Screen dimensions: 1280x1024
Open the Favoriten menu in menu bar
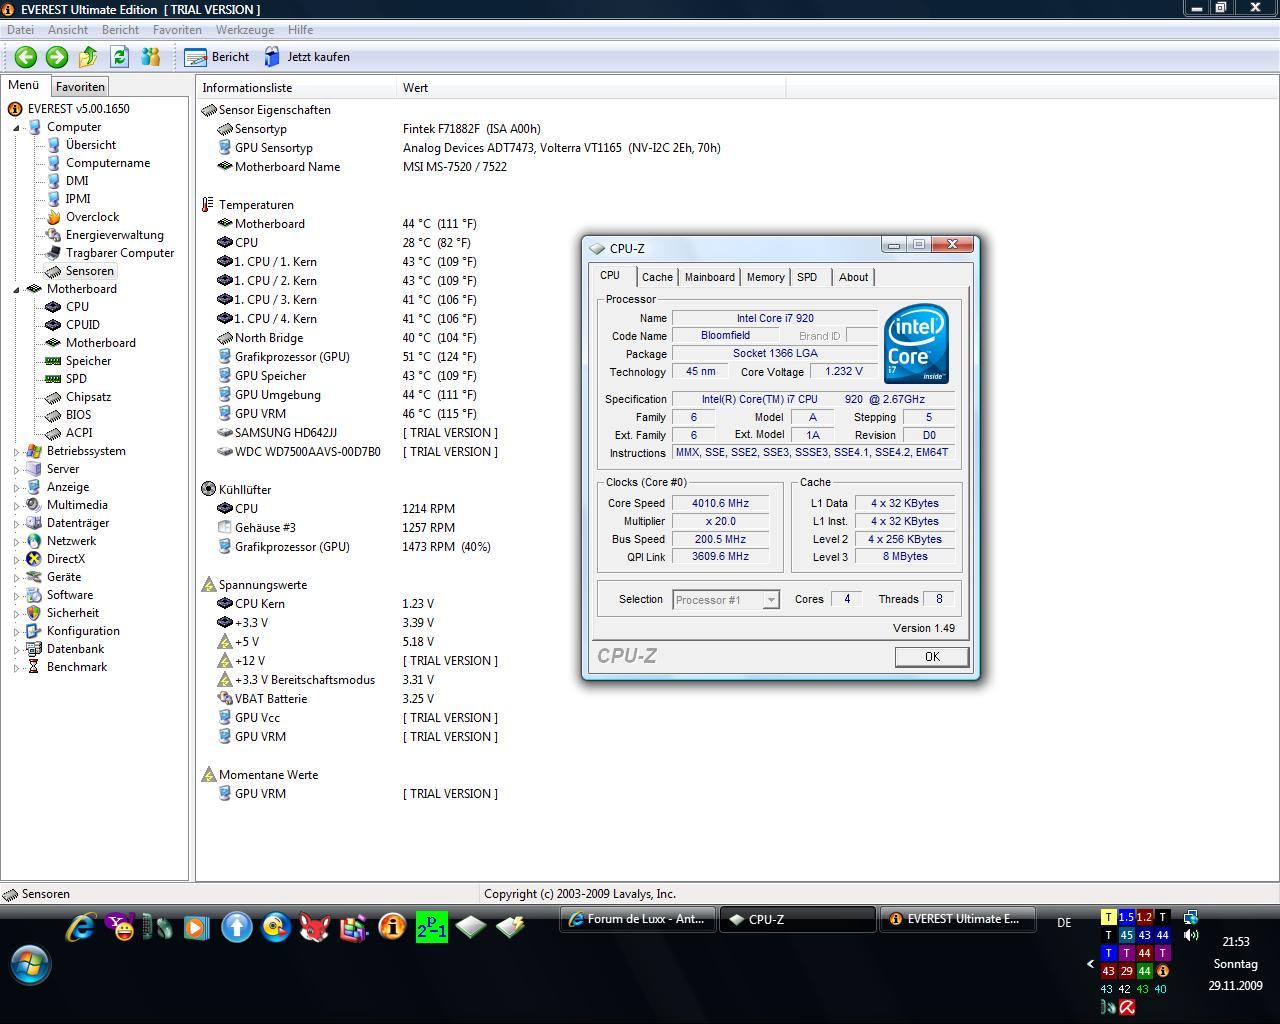[x=177, y=30]
